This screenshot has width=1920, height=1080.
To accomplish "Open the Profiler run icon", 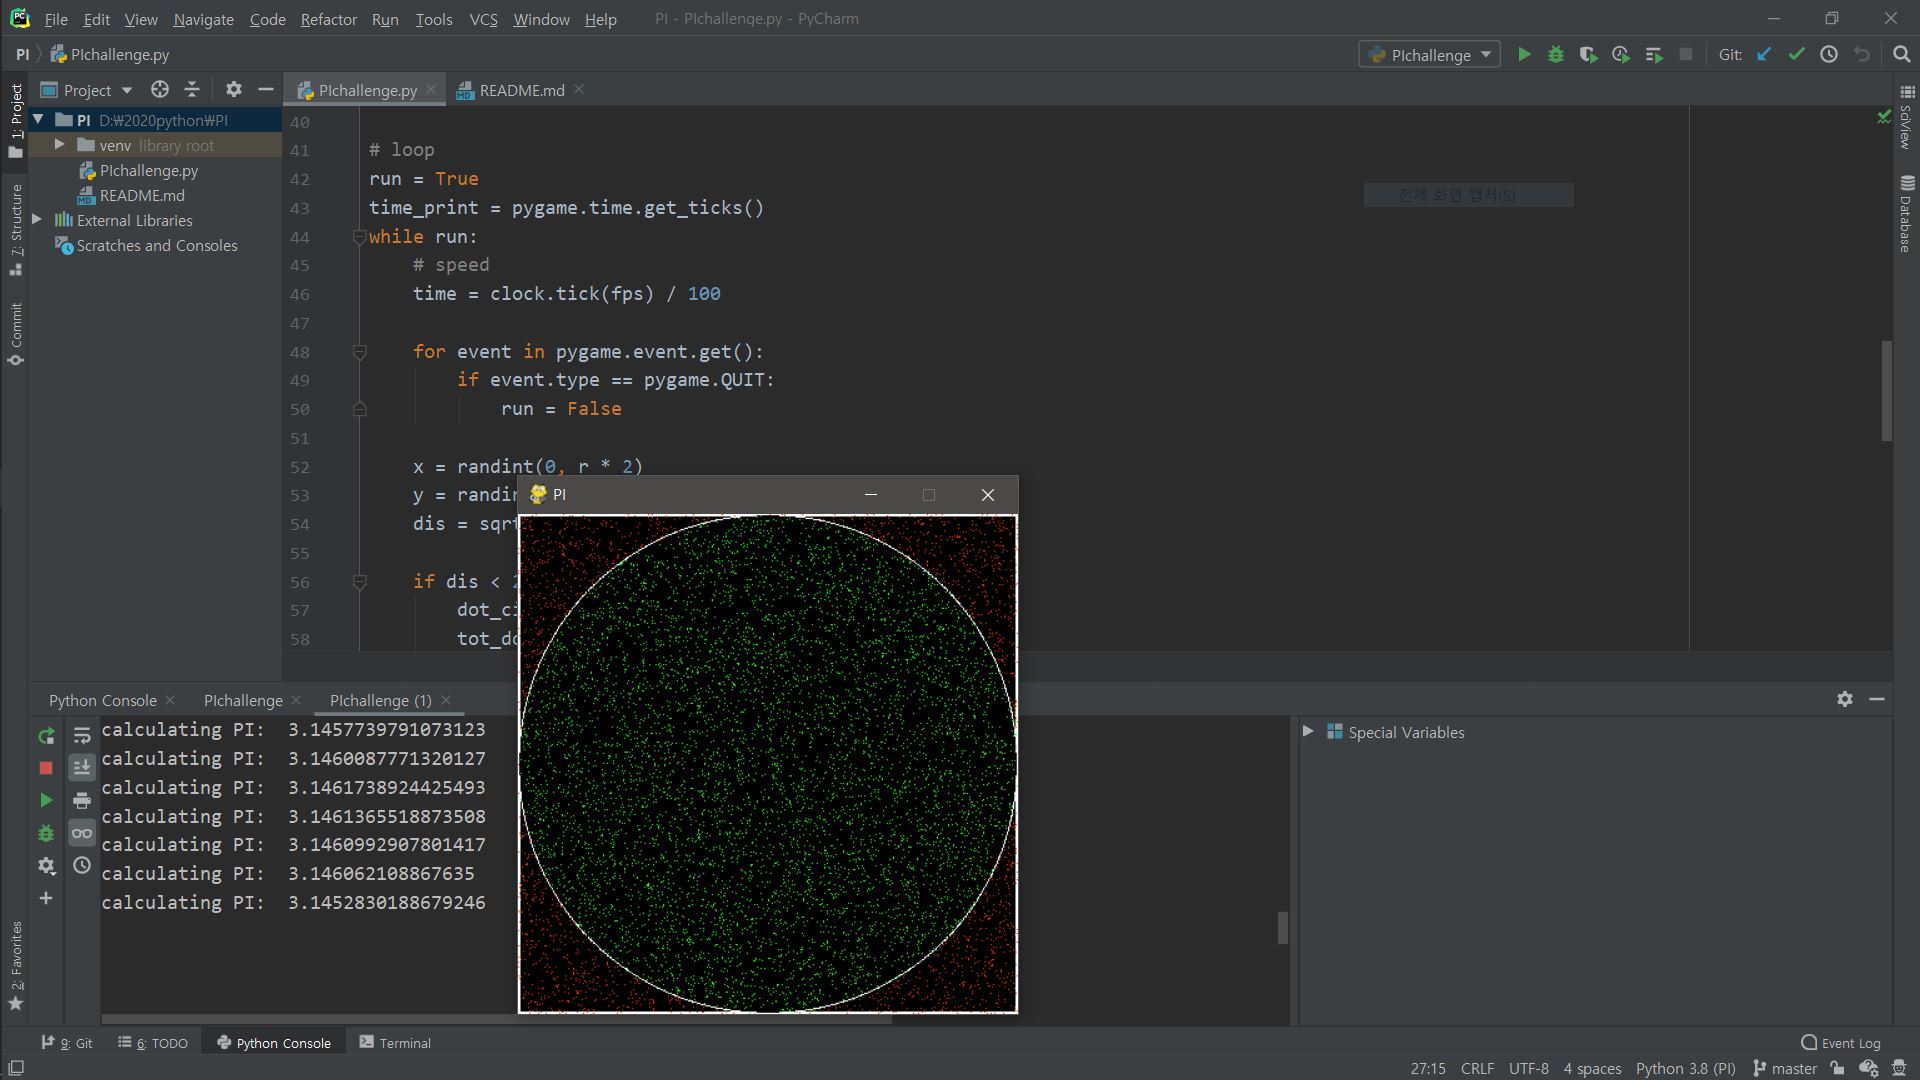I will pos(1622,55).
